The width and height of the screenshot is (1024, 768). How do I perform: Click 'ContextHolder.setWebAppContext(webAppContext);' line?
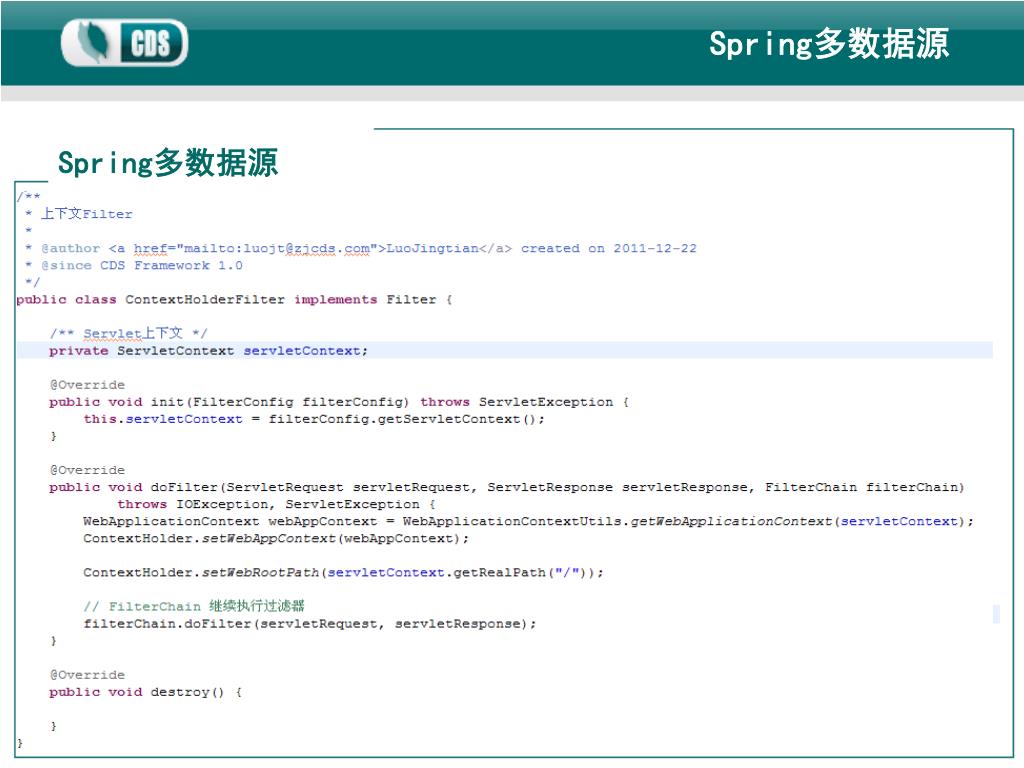(x=276, y=539)
